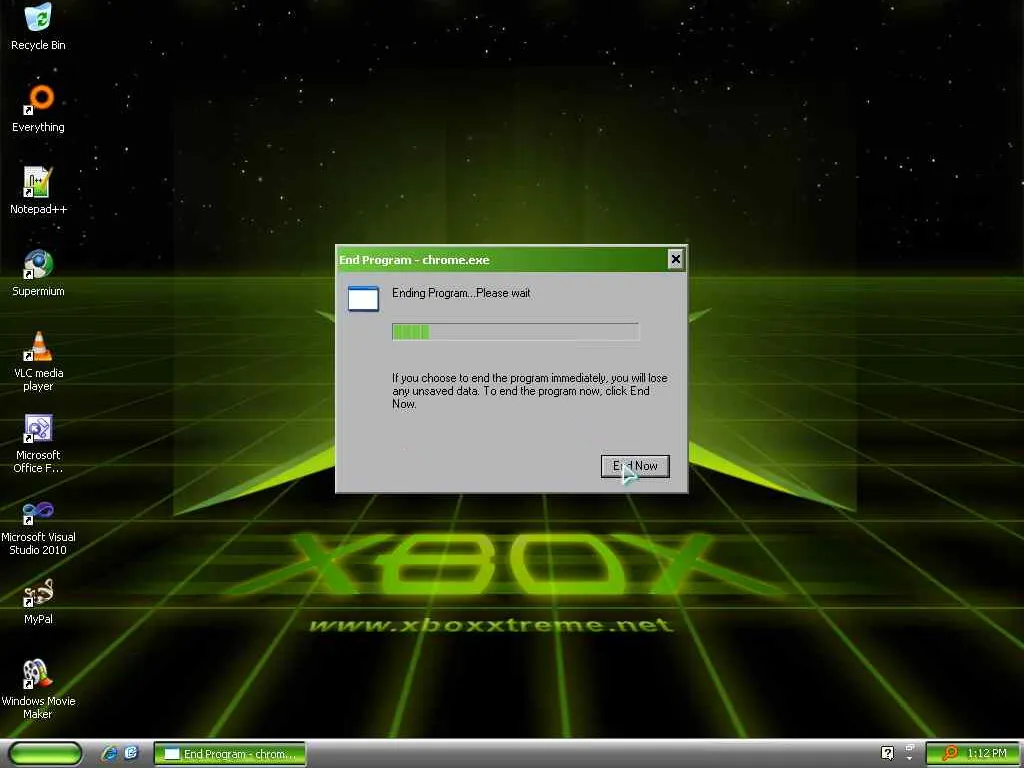This screenshot has height=768, width=1024.
Task: Click the End Now button
Action: 635,466
